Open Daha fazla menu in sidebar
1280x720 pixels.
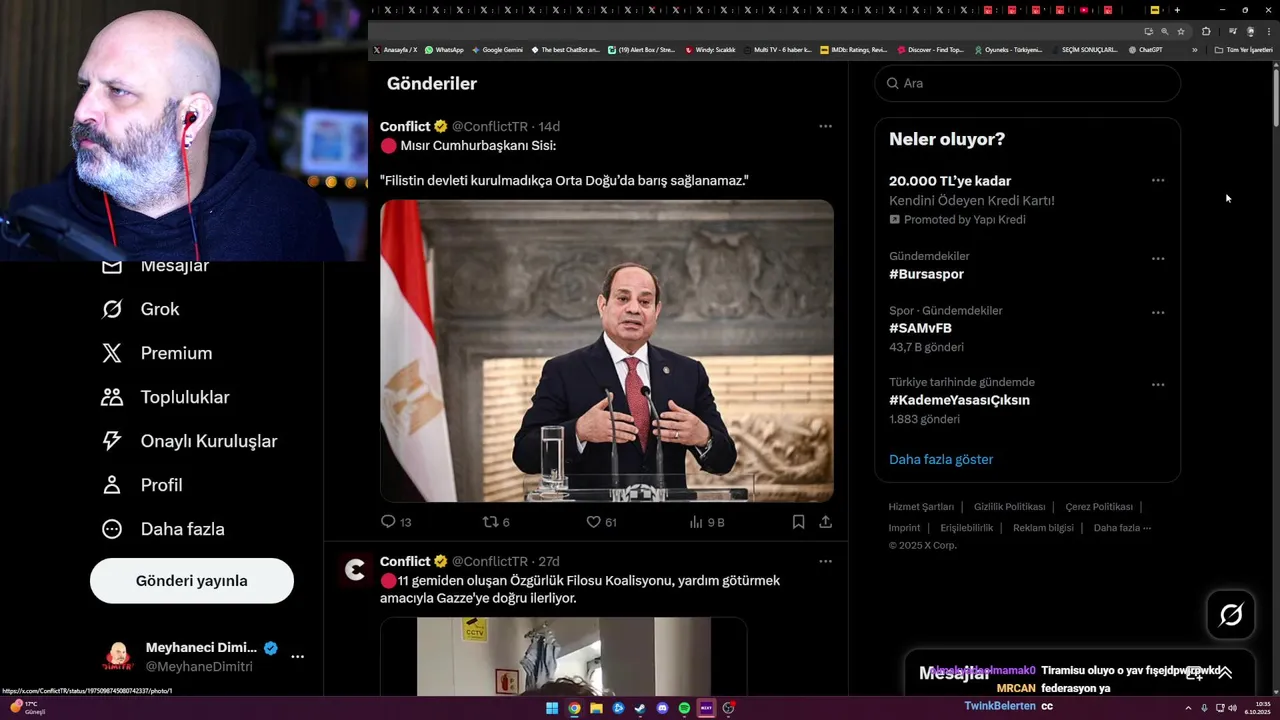point(162,529)
